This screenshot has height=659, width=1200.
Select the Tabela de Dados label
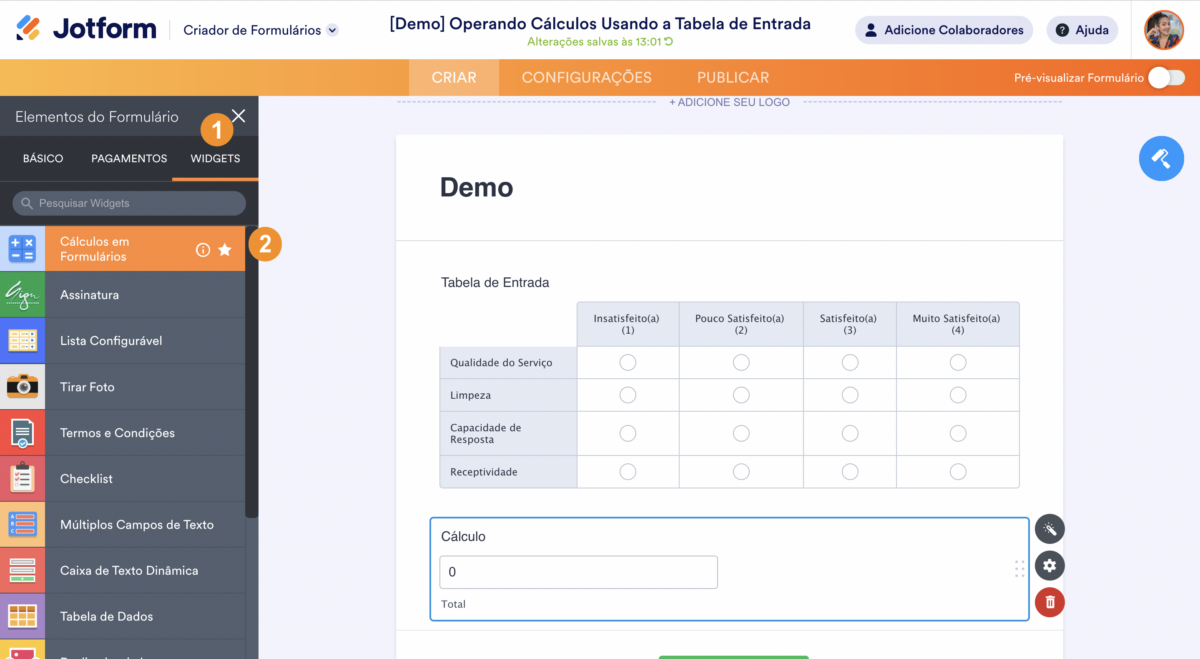point(107,617)
